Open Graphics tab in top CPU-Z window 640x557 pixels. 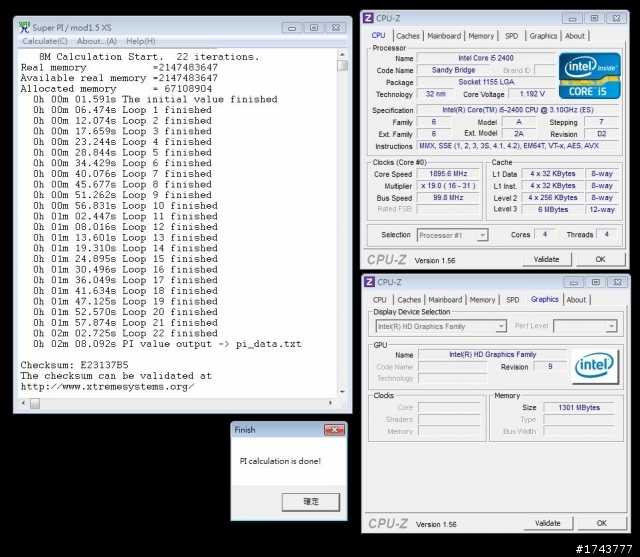coord(543,36)
